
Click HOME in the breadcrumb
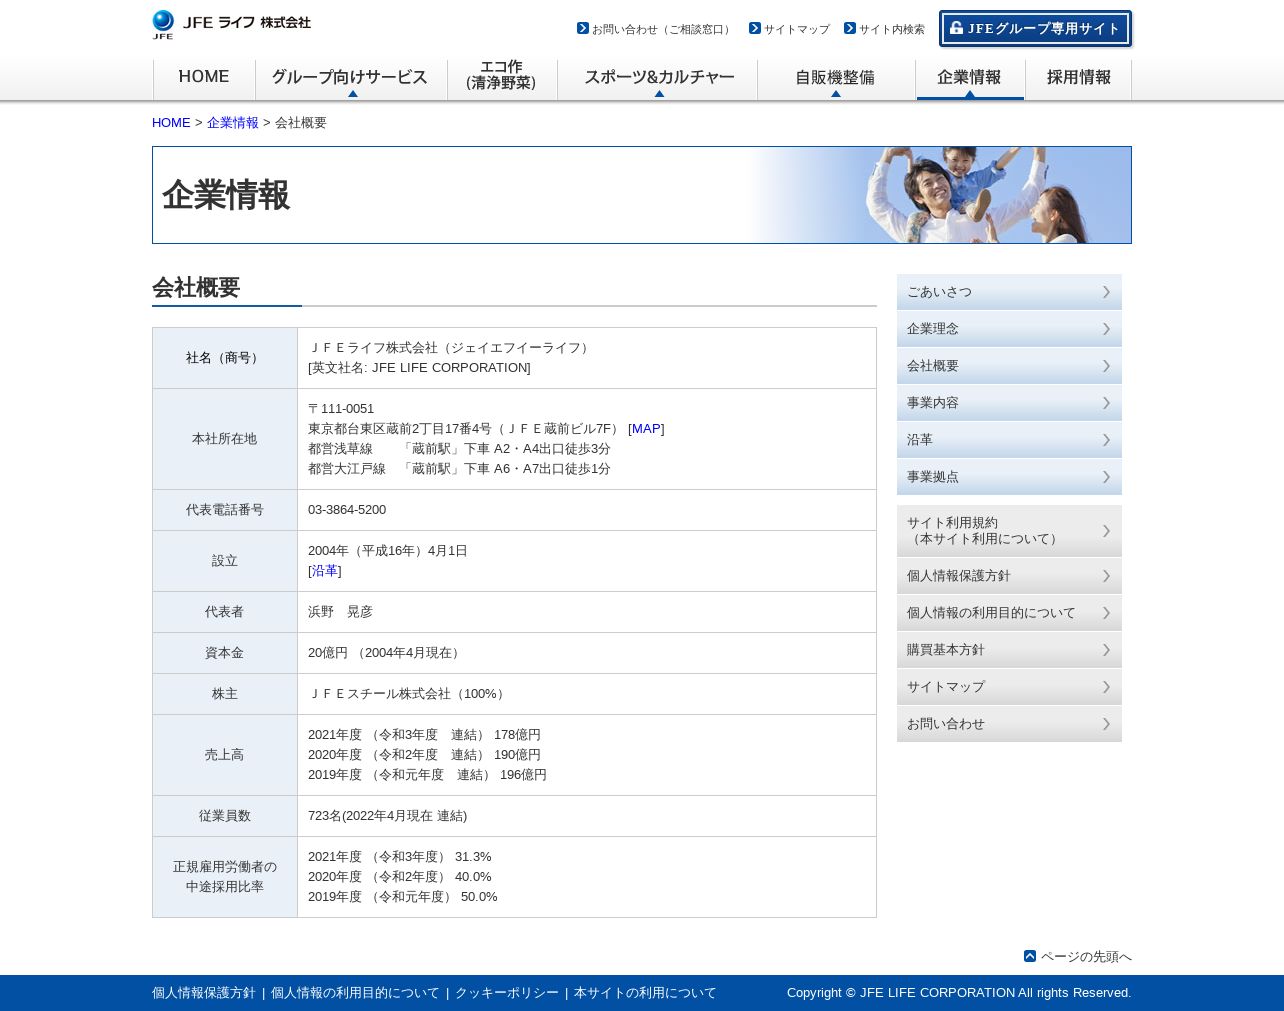click(x=171, y=123)
